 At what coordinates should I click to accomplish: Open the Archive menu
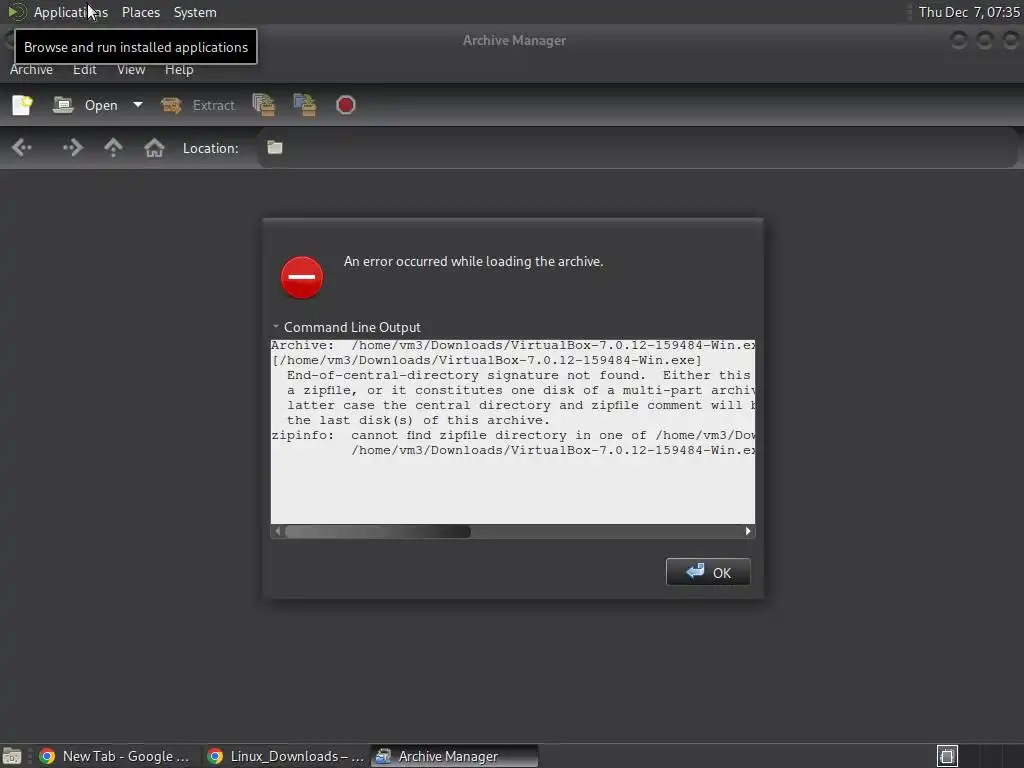click(31, 69)
